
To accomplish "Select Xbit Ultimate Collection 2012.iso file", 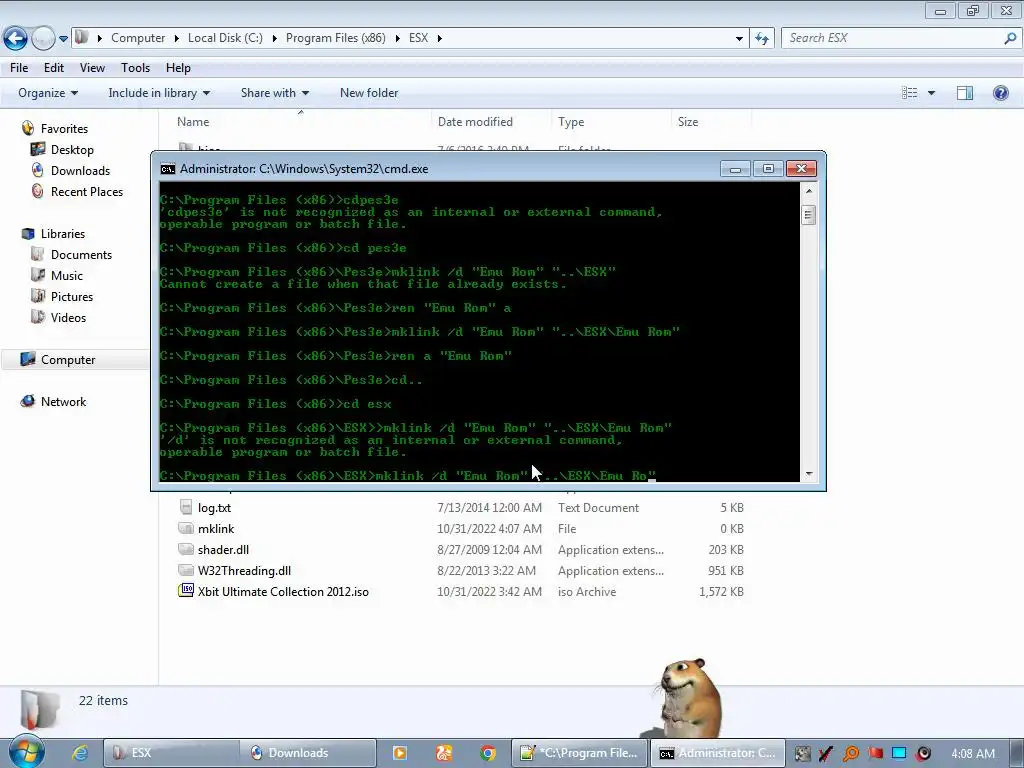I will click(x=283, y=592).
